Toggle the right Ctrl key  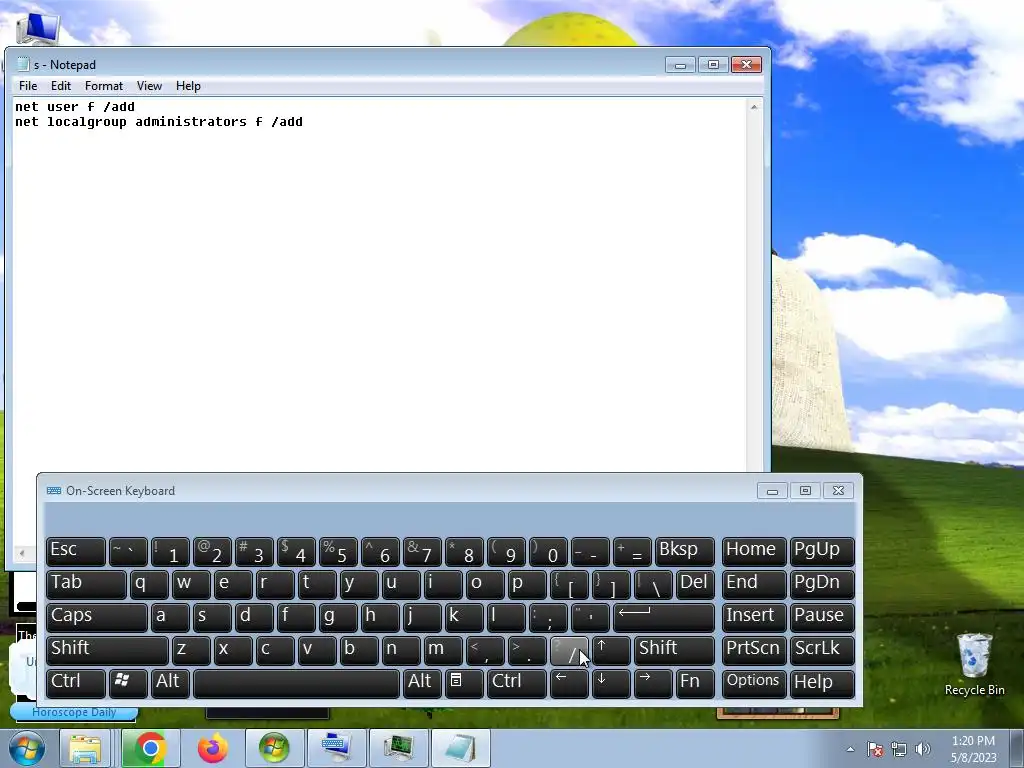(x=517, y=683)
